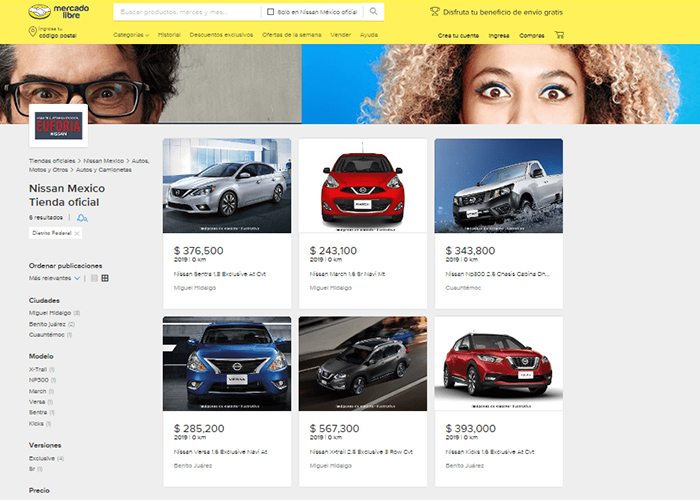The width and height of the screenshot is (700, 500).
Task: Open 'Nissan March 1.6 Sr Navi Mt' title
Action: pos(347,274)
